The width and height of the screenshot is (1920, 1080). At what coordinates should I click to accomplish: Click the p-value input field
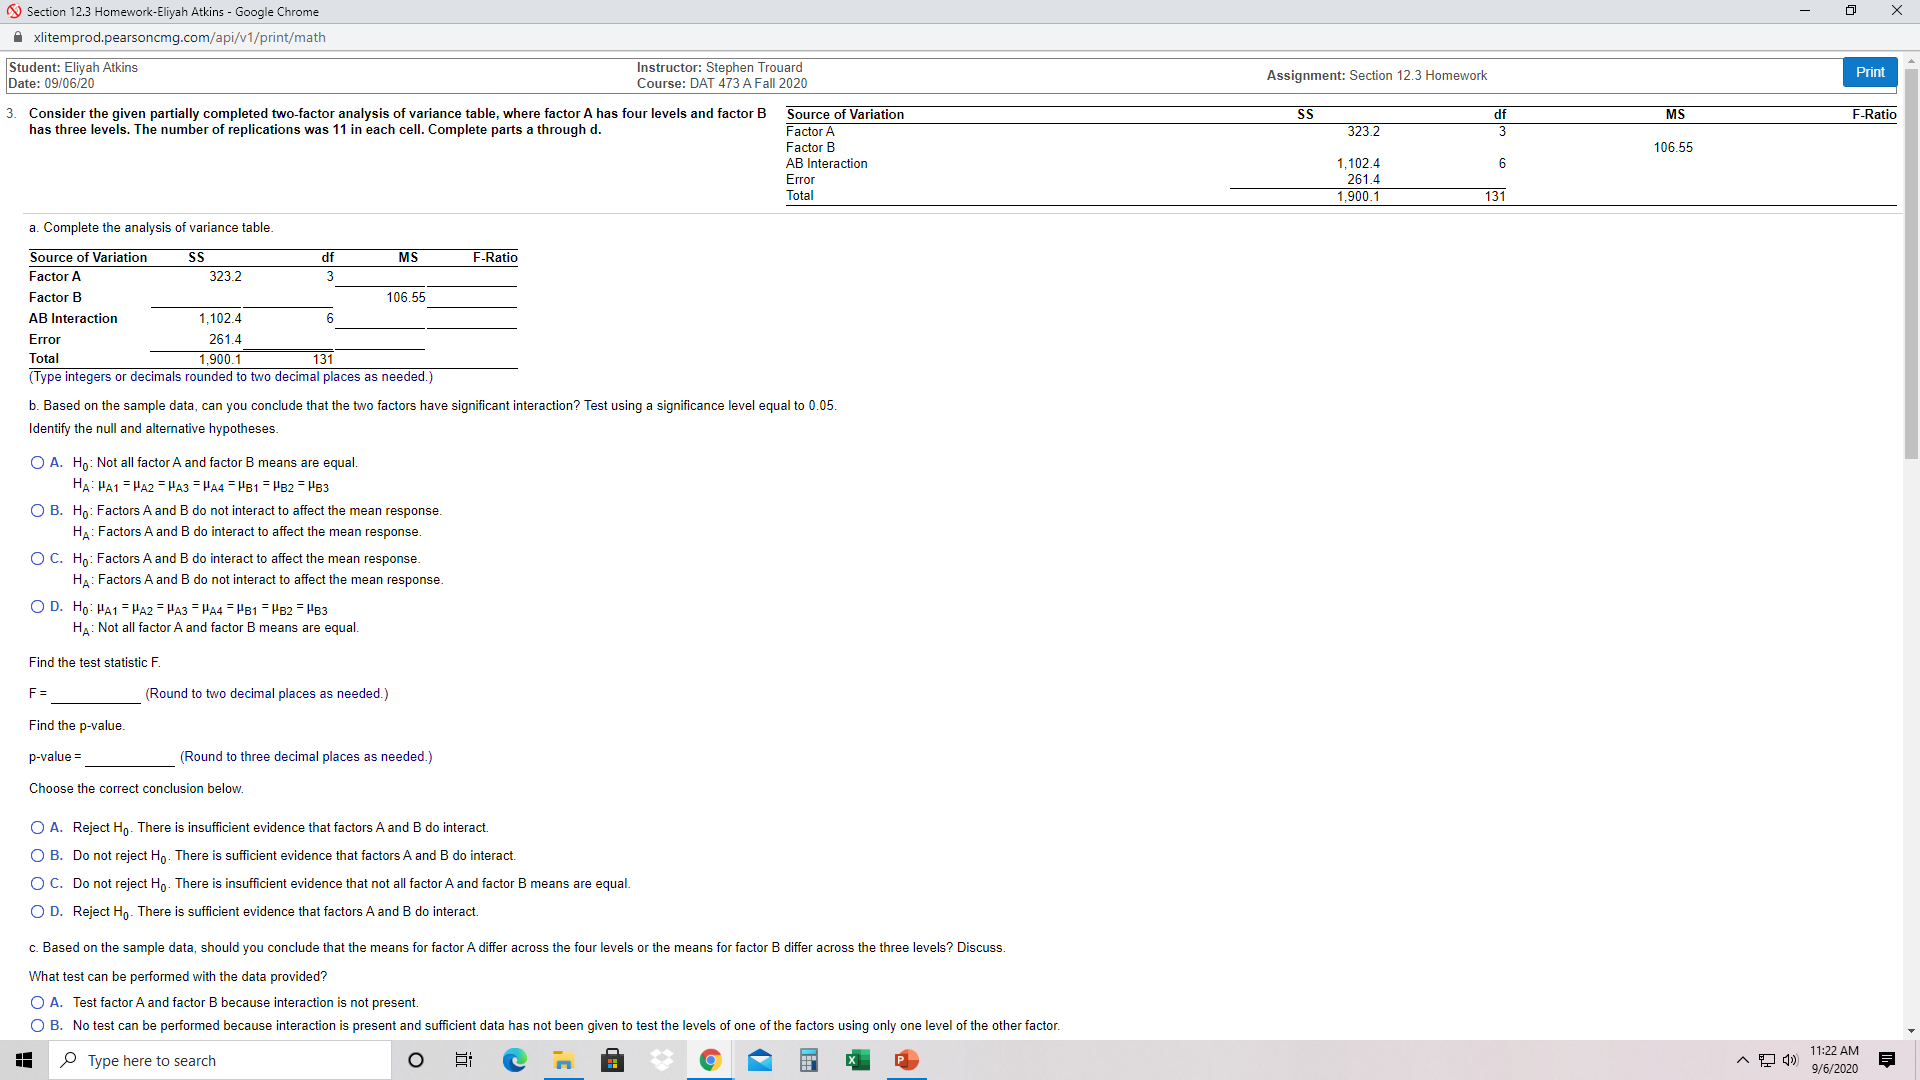pyautogui.click(x=129, y=757)
